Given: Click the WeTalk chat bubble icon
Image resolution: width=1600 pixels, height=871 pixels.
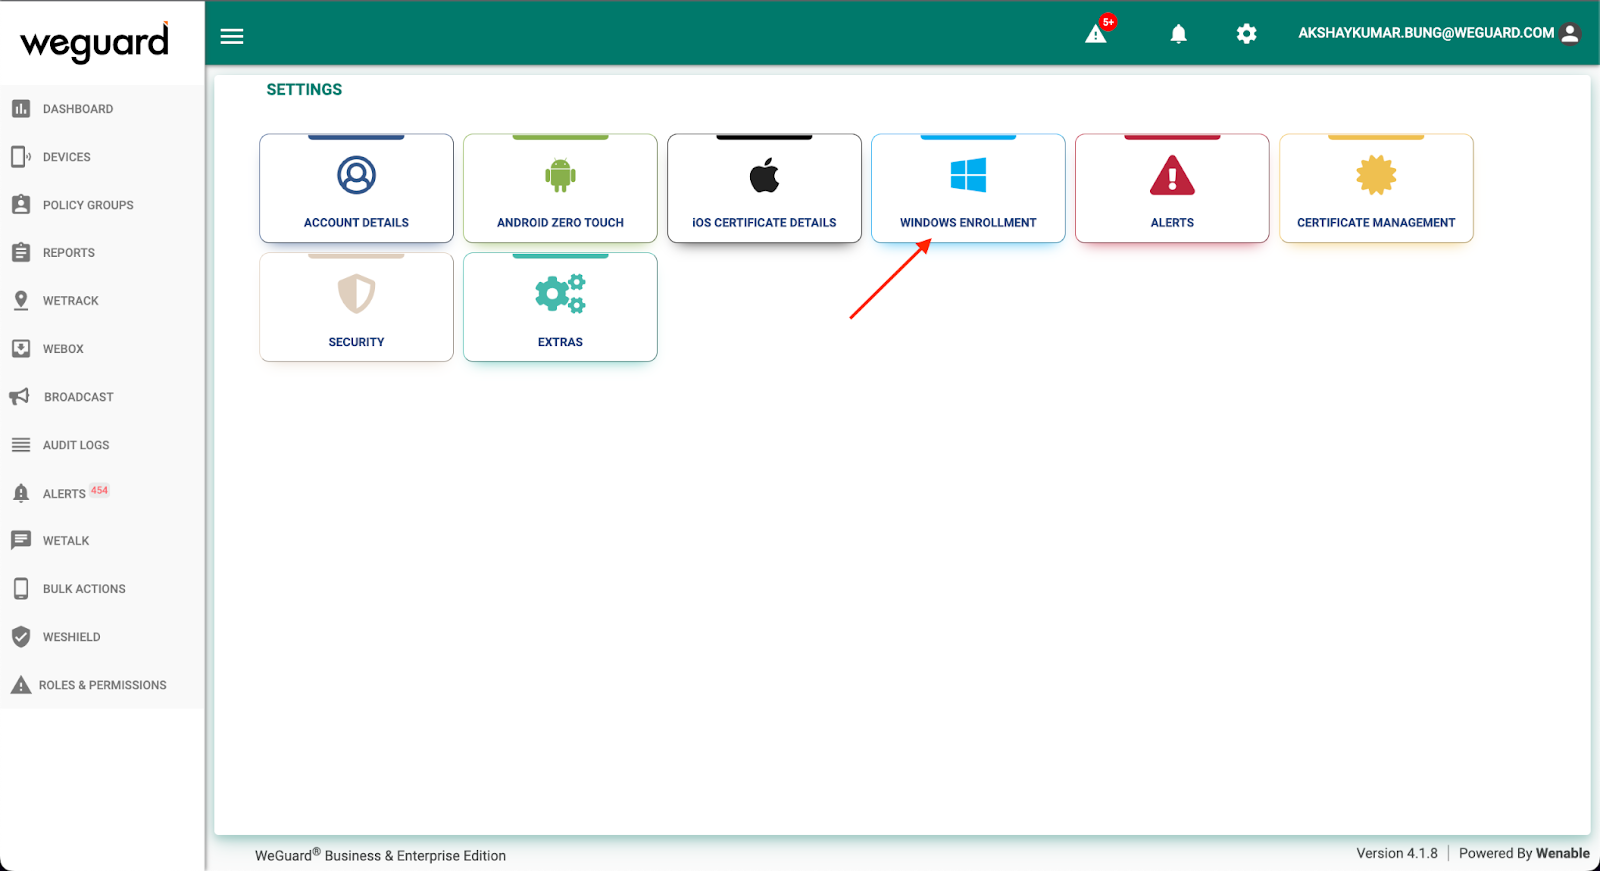Looking at the screenshot, I should (21, 540).
